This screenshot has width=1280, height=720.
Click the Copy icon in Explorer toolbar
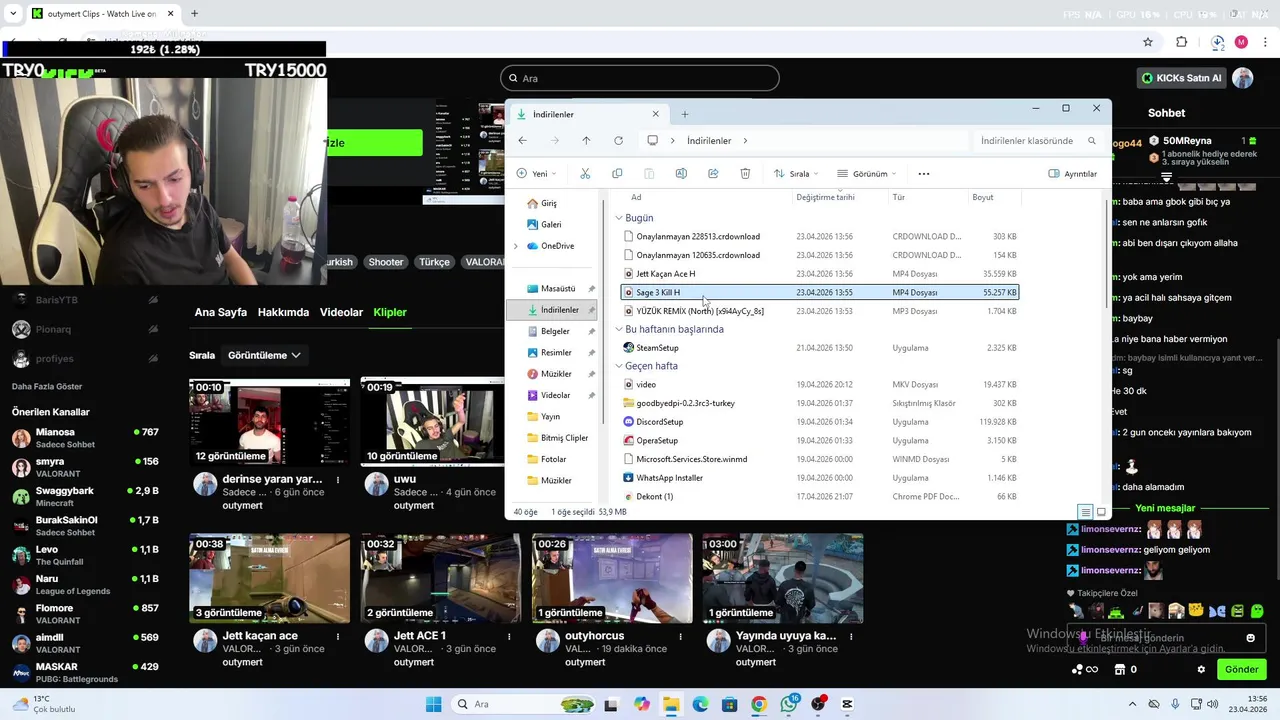pos(617,173)
